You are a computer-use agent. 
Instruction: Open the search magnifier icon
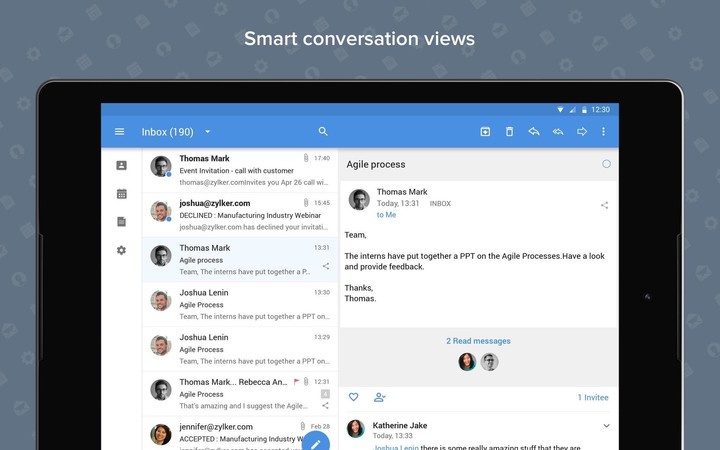coord(323,131)
